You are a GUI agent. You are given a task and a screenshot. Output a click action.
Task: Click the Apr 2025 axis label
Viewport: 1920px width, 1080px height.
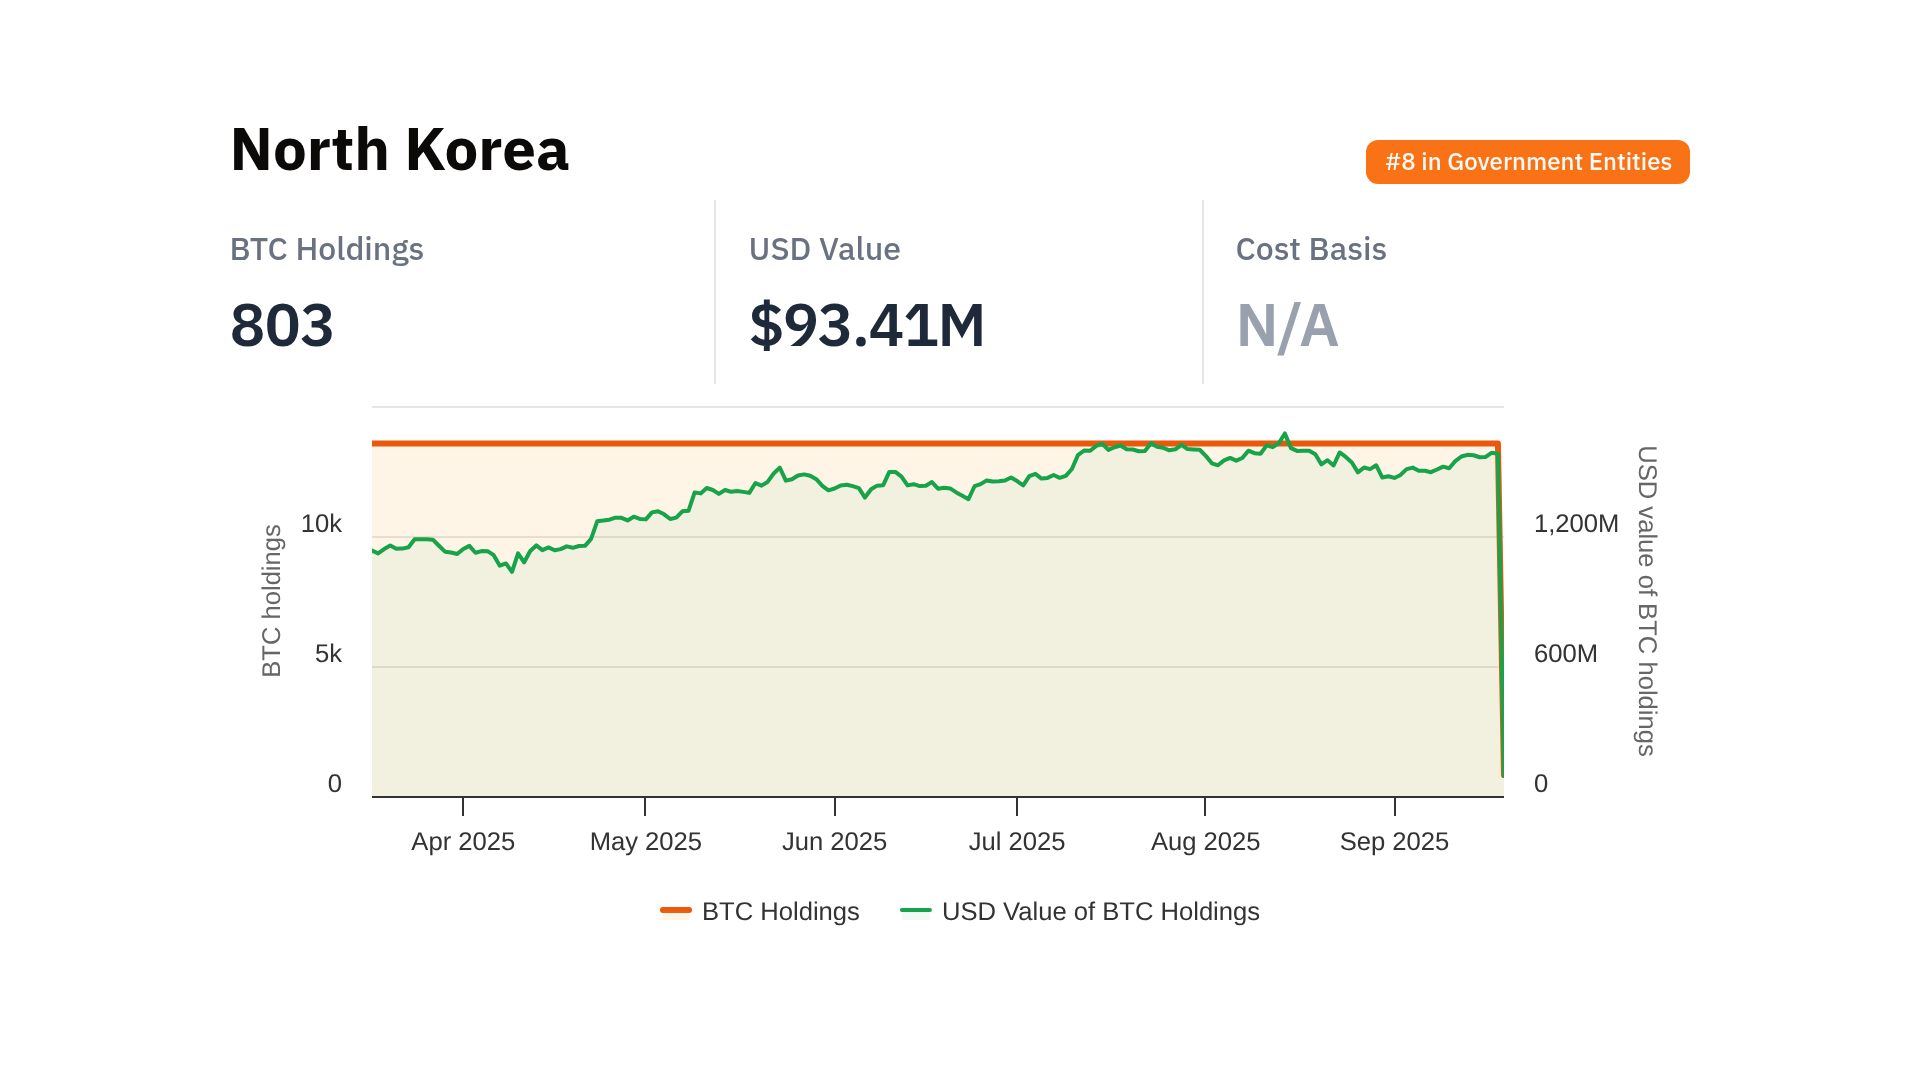coord(463,842)
